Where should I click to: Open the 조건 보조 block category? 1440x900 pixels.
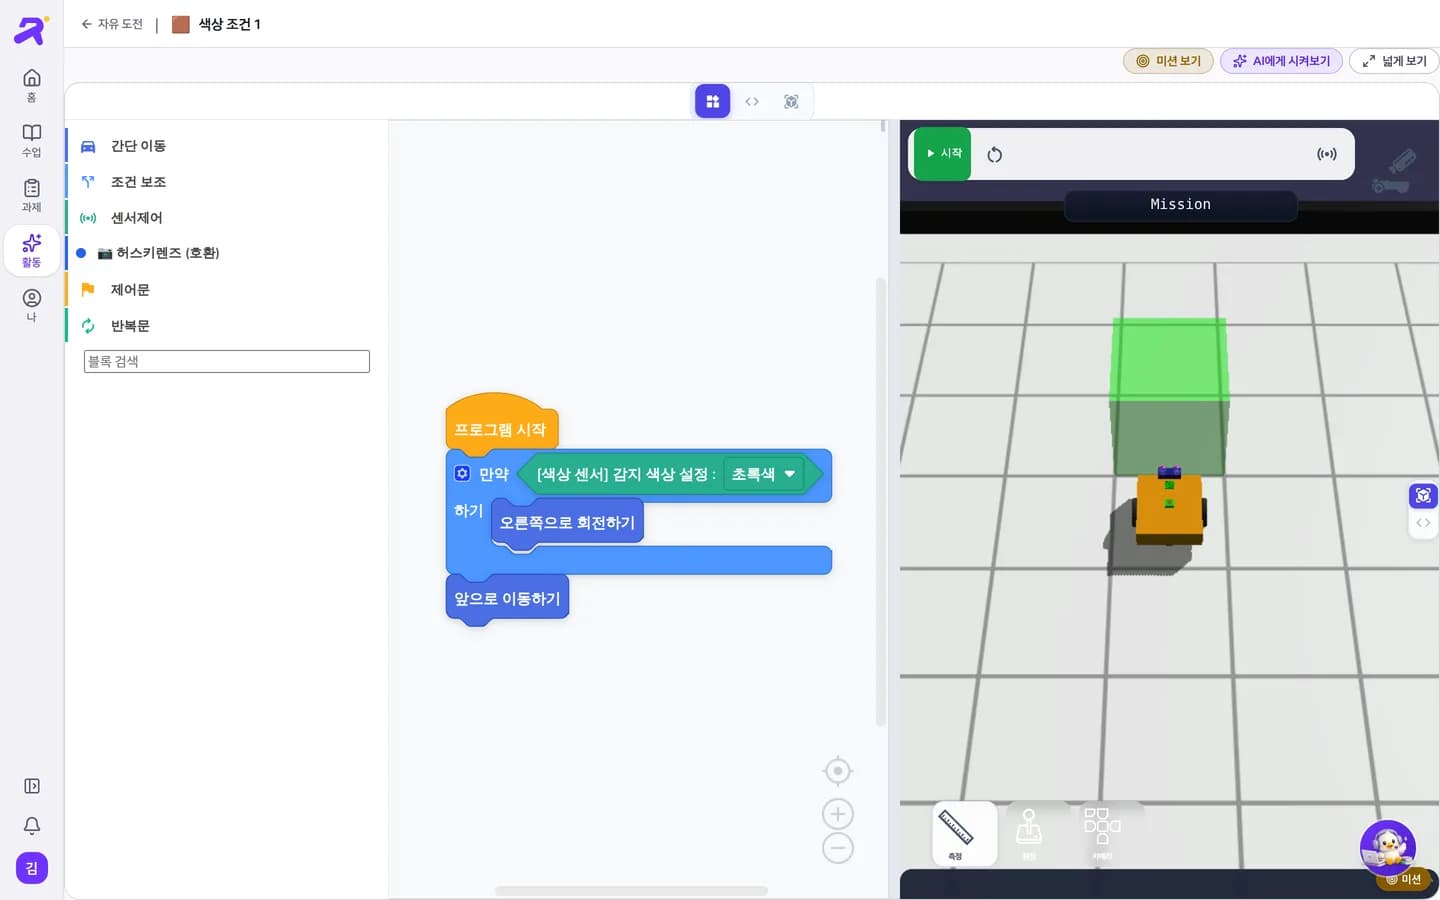tap(227, 182)
